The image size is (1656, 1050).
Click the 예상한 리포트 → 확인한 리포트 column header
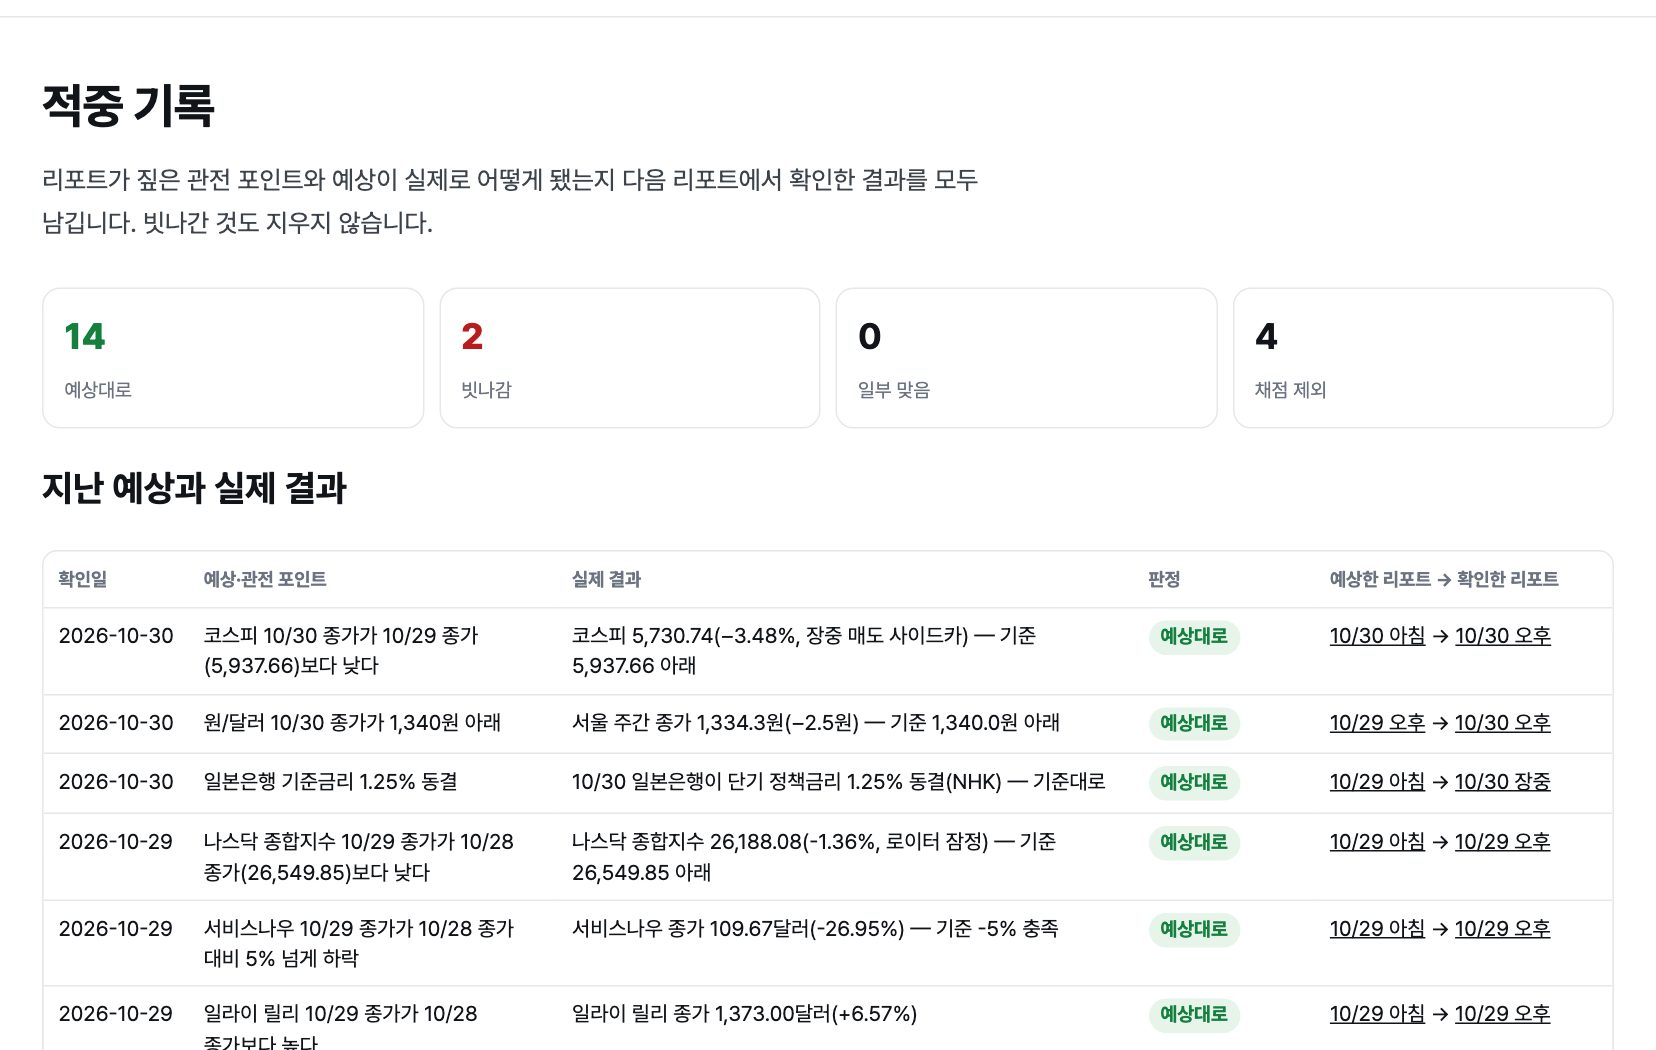[1444, 579]
